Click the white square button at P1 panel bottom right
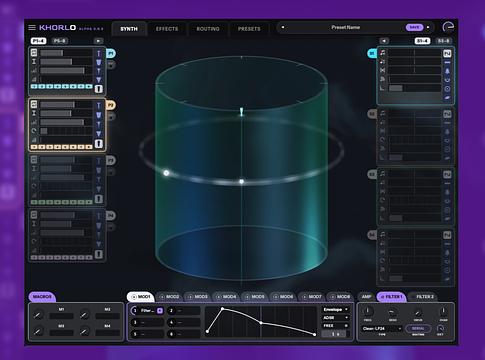 (98, 89)
